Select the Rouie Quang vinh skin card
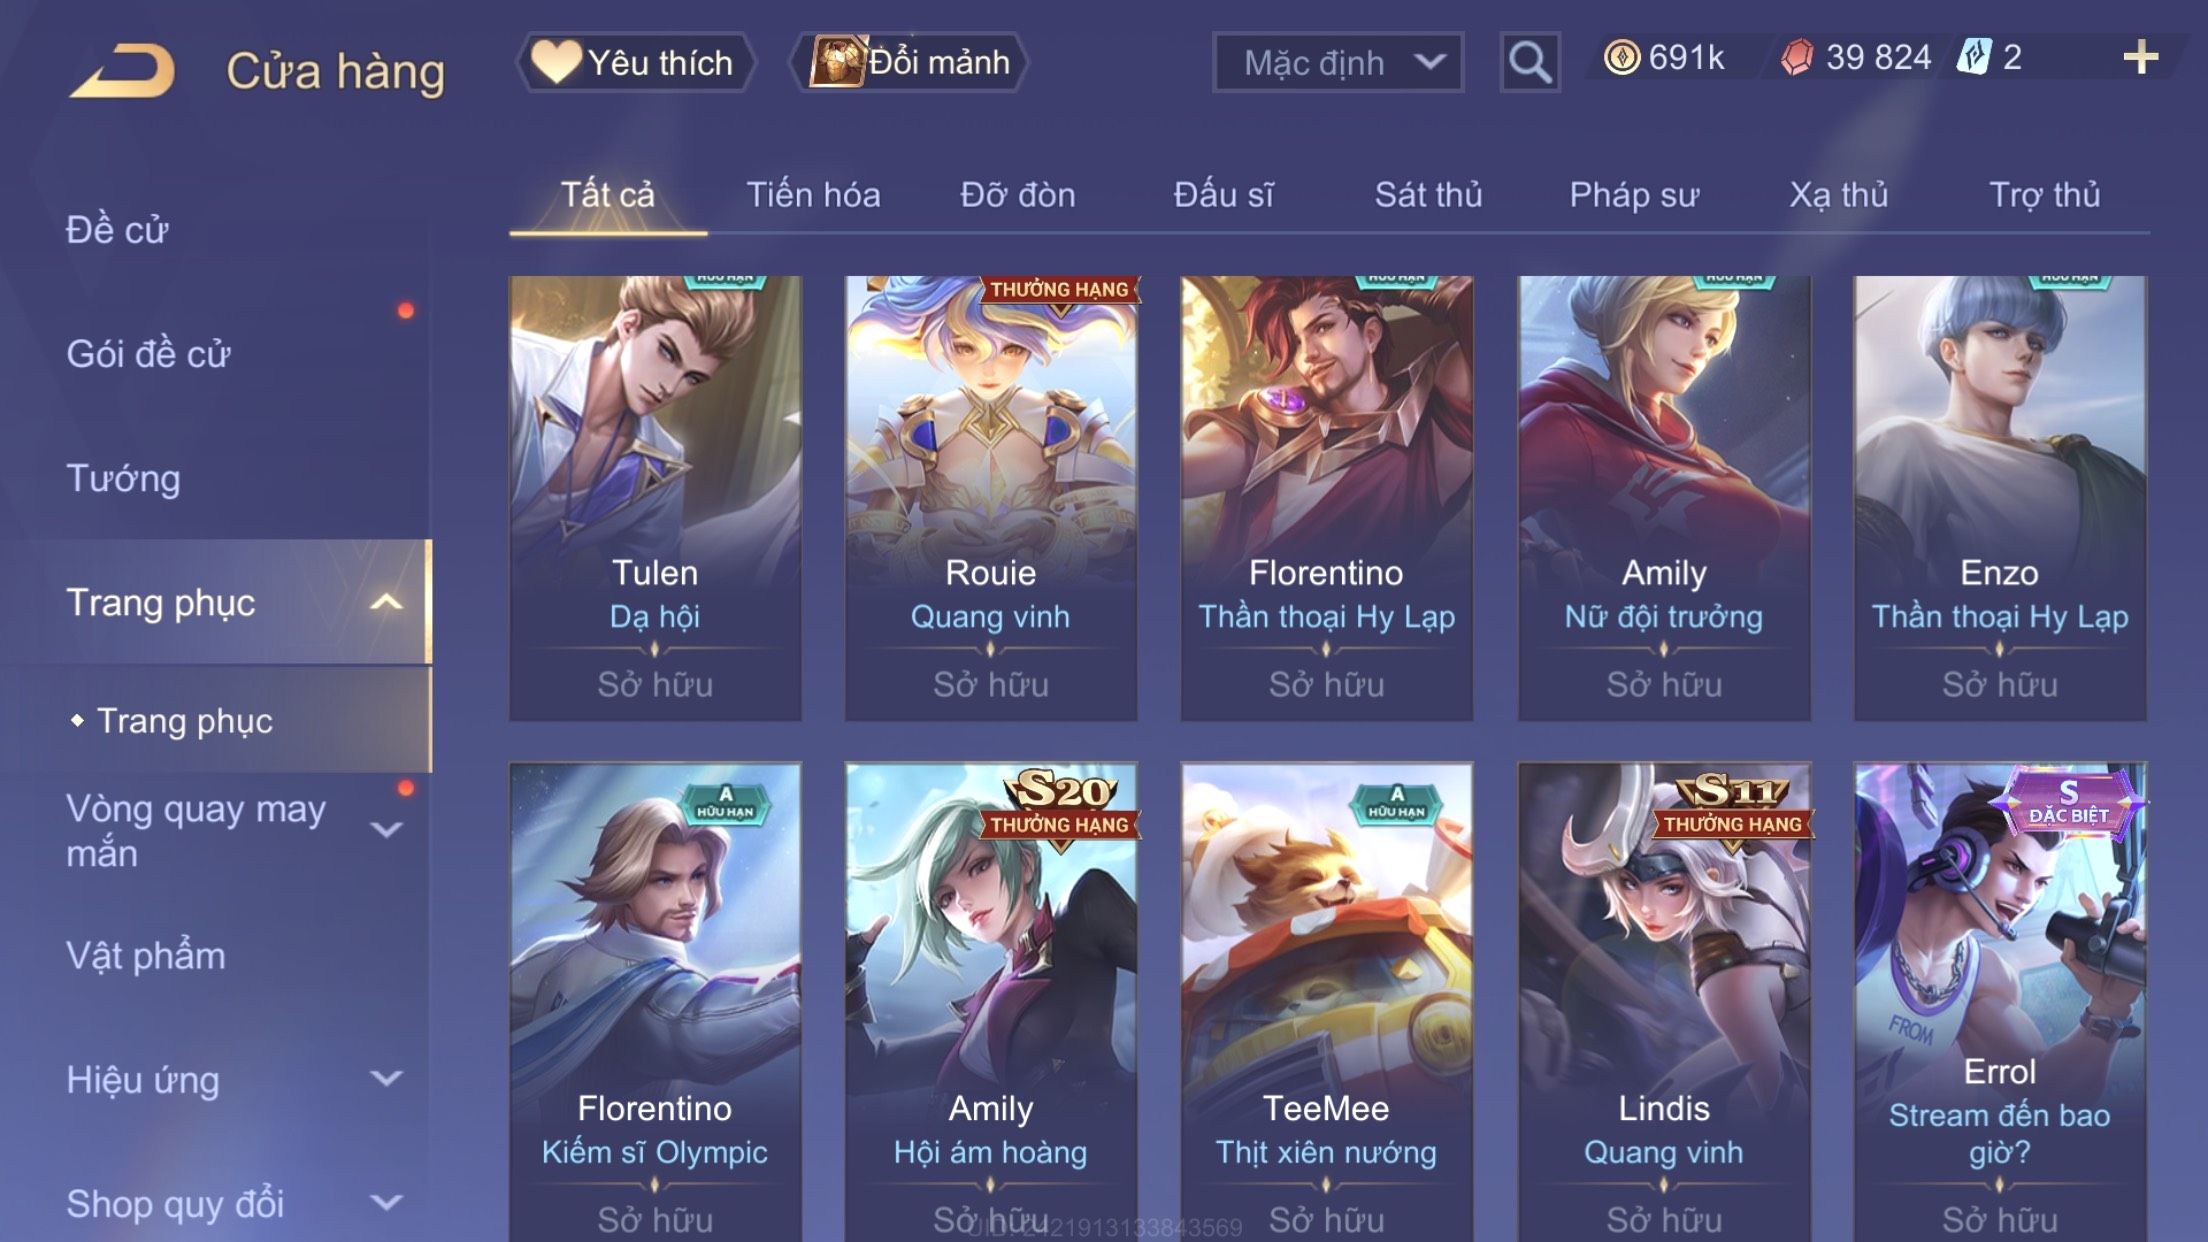2208x1242 pixels. 990,498
